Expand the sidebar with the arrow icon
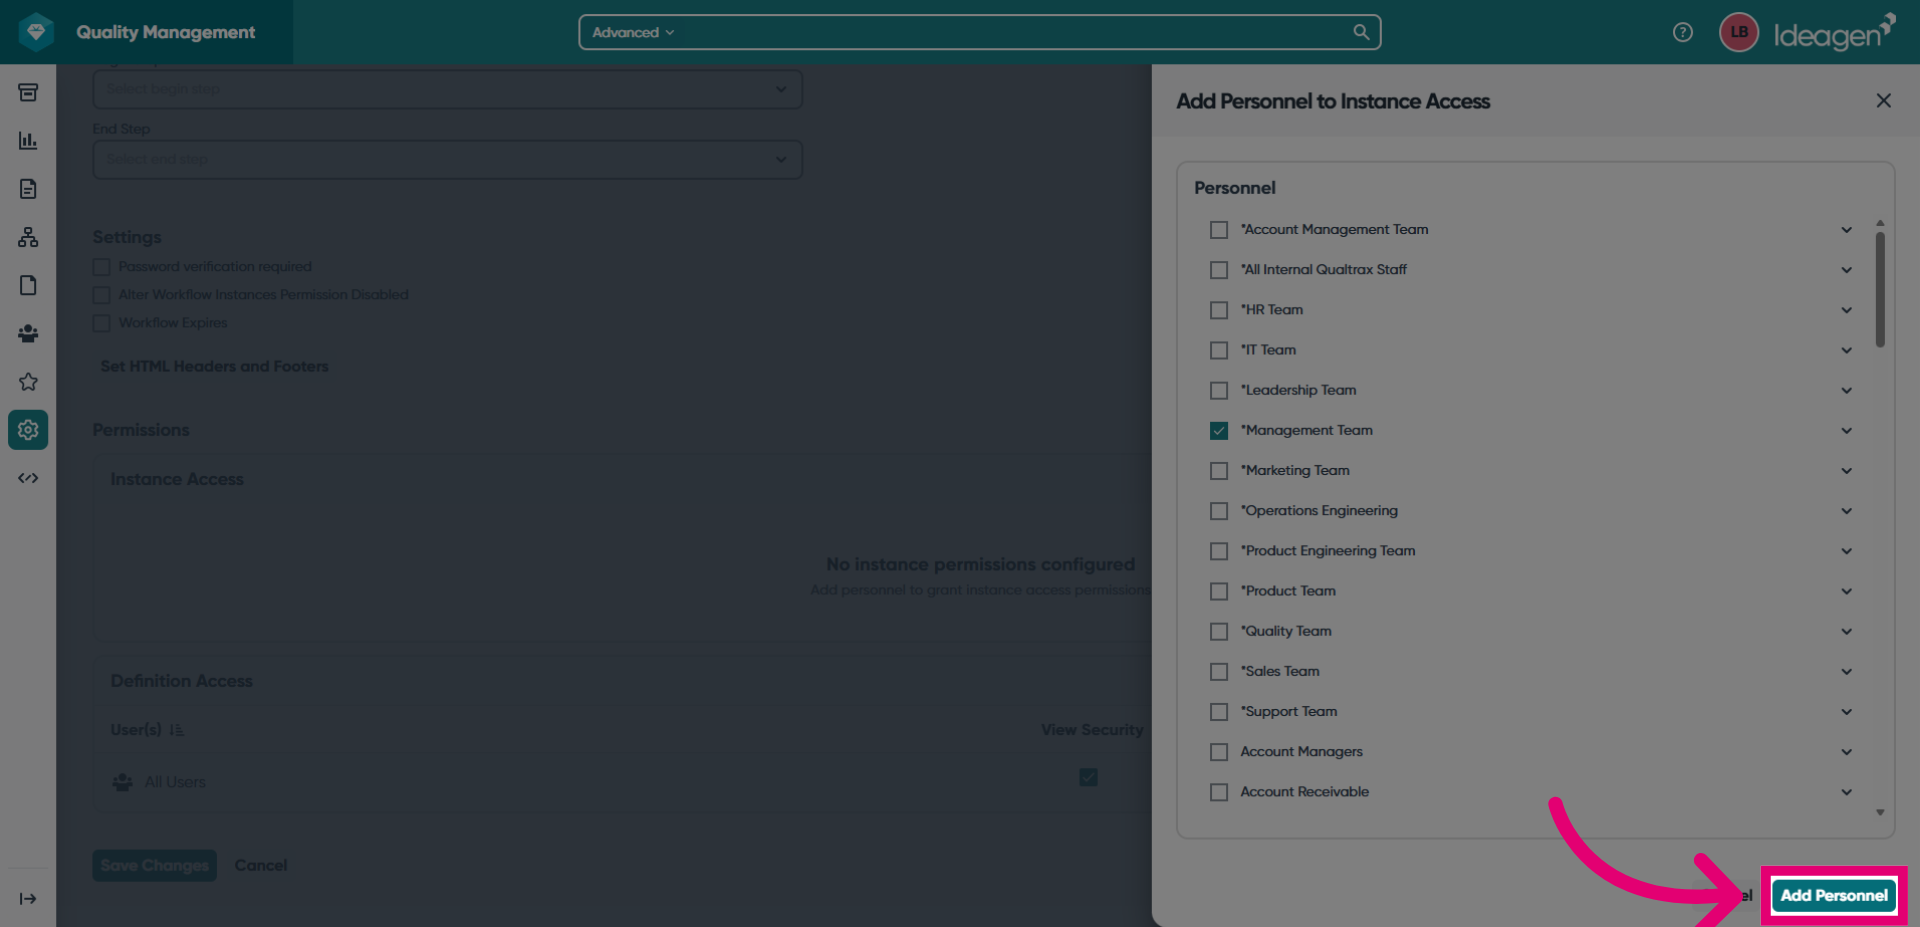Screen dimensions: 1920x927 28,899
